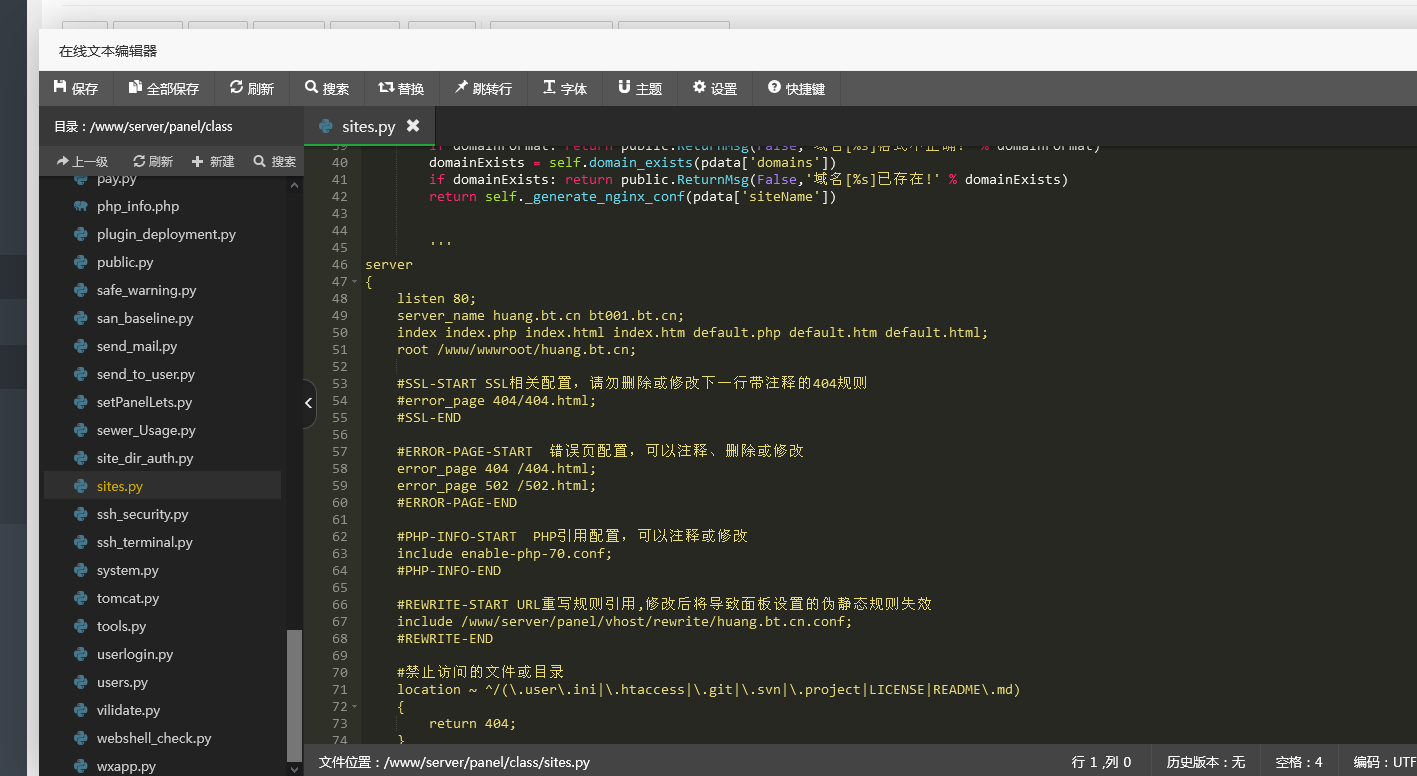This screenshot has width=1417, height=776.
Task: Change 空格: 4 indentation setting
Action: (x=1298, y=762)
